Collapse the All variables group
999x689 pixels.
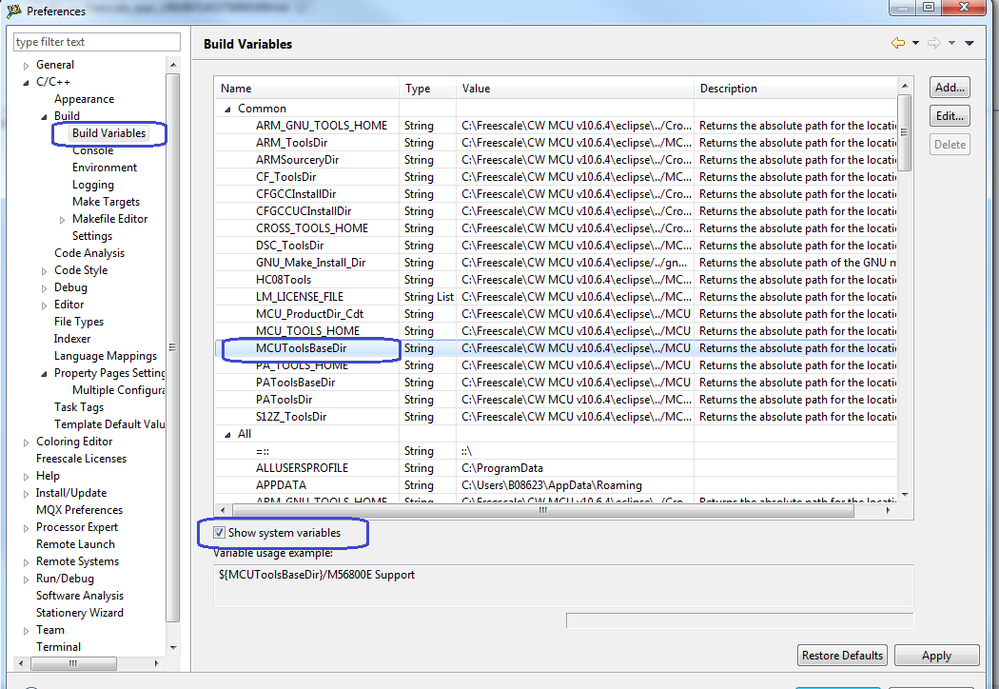(x=227, y=435)
